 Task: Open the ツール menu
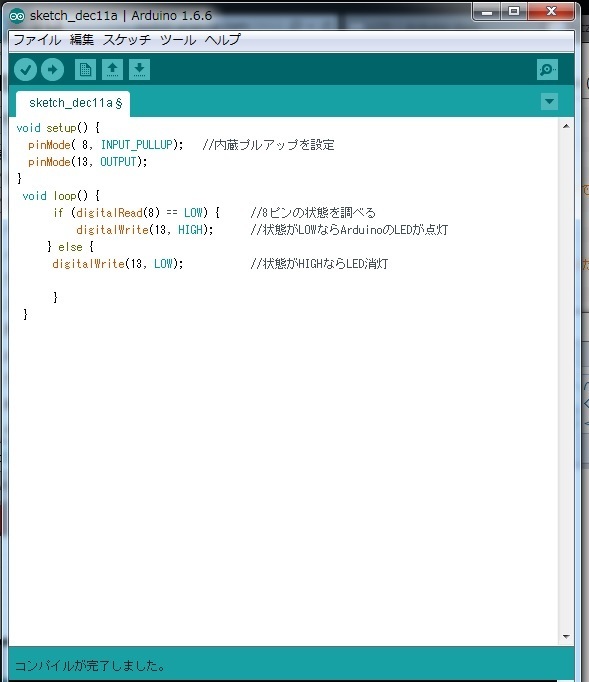click(178, 40)
